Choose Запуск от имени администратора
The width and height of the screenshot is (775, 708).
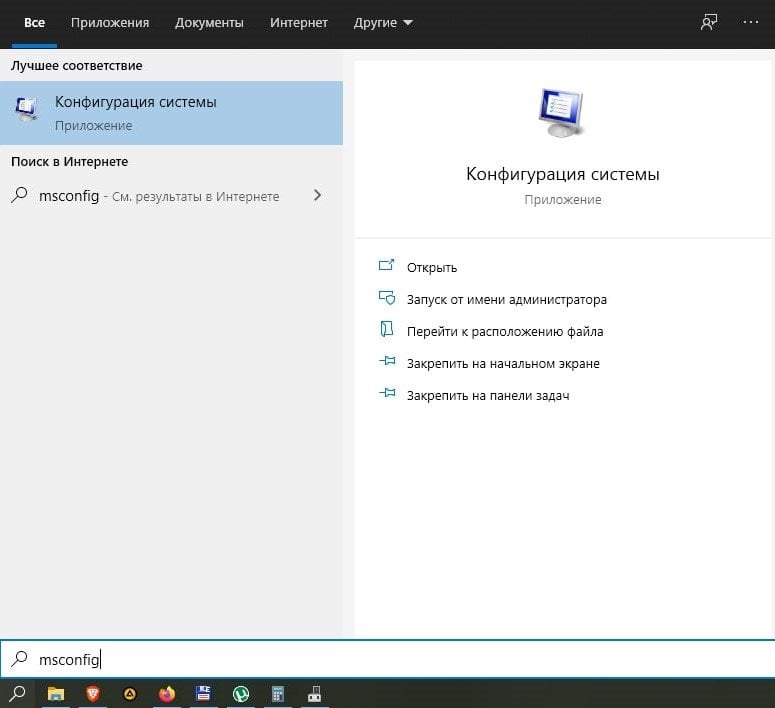coord(507,300)
